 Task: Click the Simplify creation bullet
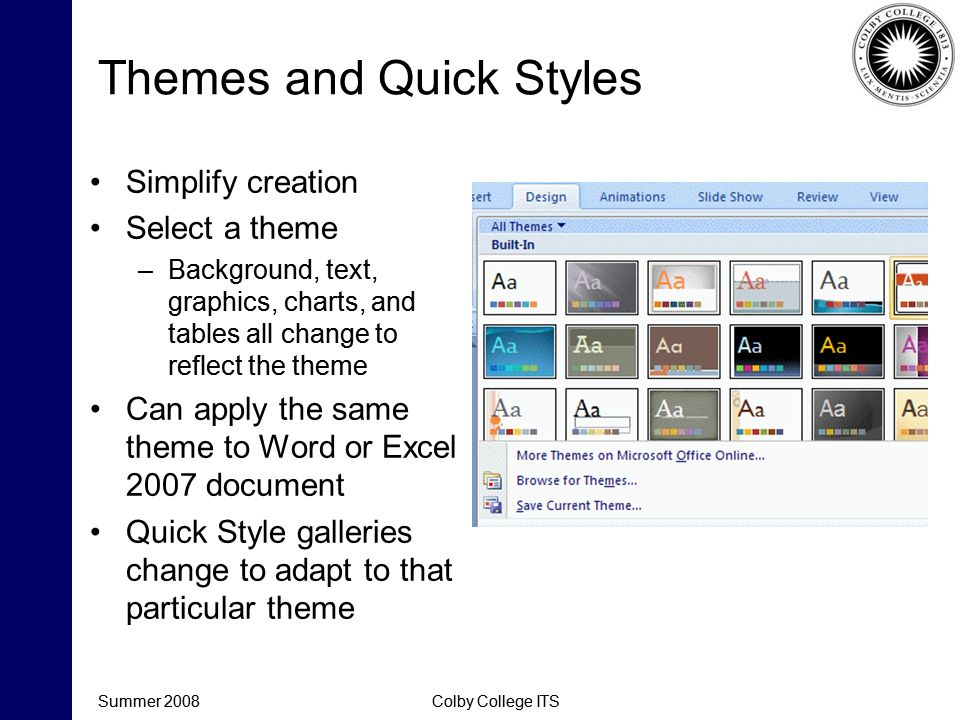point(241,182)
